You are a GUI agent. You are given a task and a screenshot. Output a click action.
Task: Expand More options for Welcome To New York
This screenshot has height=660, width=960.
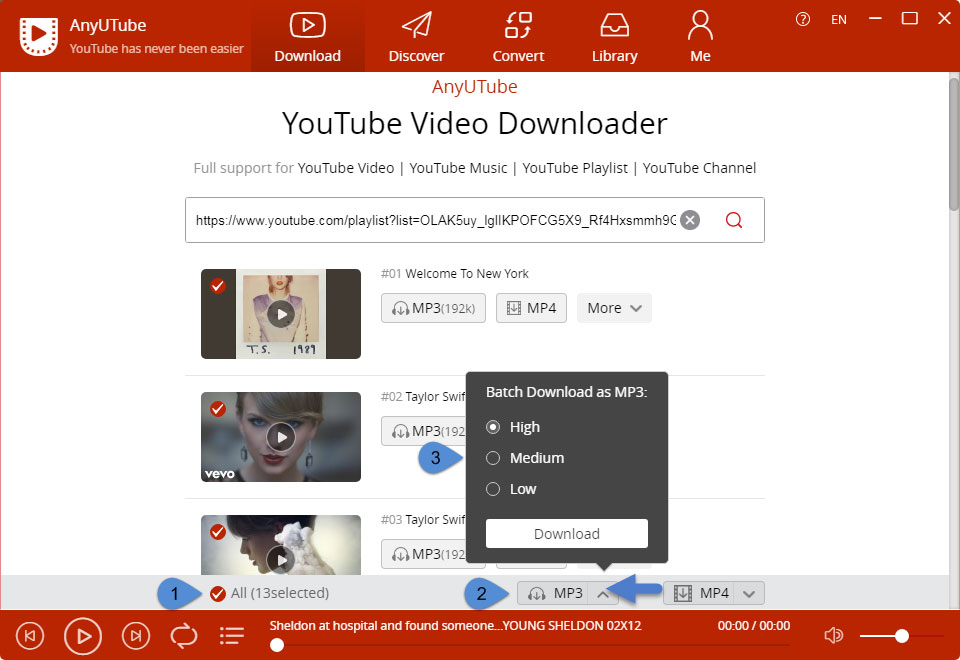(x=614, y=308)
